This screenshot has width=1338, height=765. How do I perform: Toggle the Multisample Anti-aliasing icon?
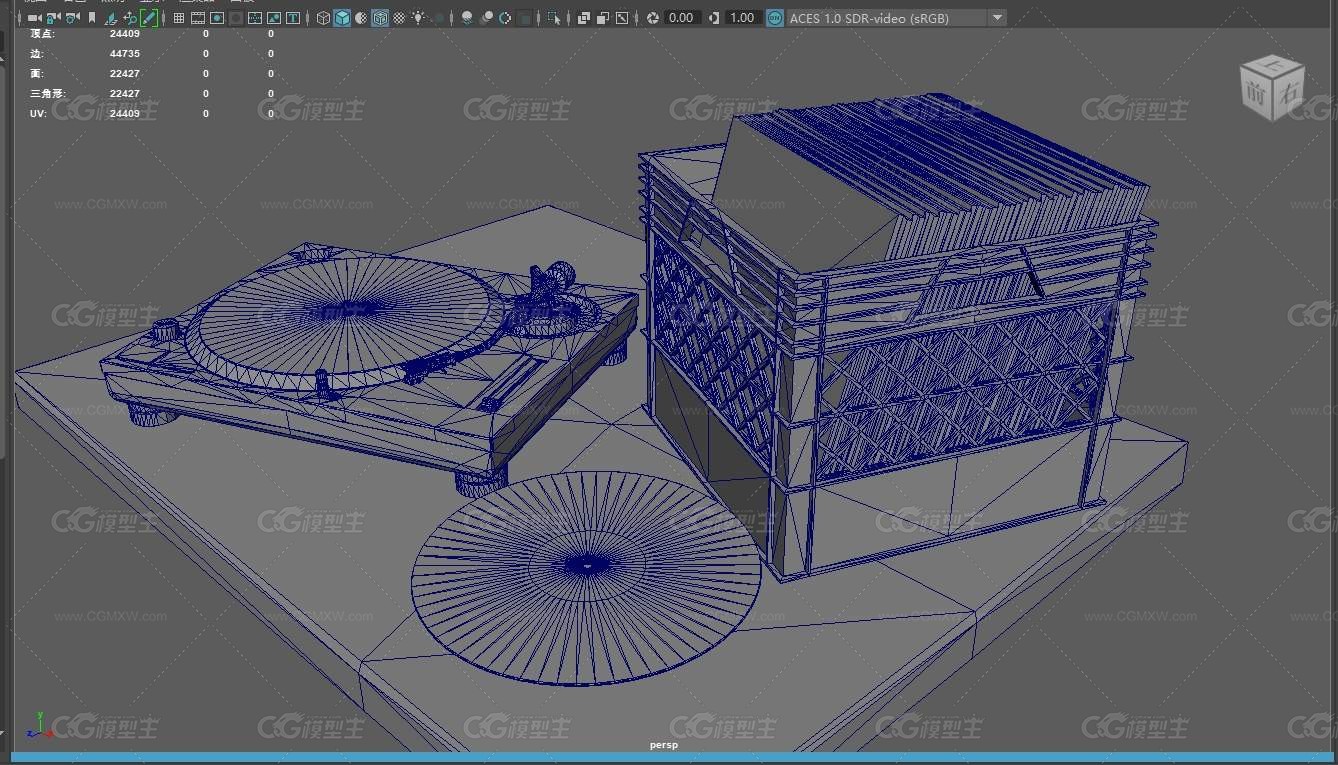505,18
